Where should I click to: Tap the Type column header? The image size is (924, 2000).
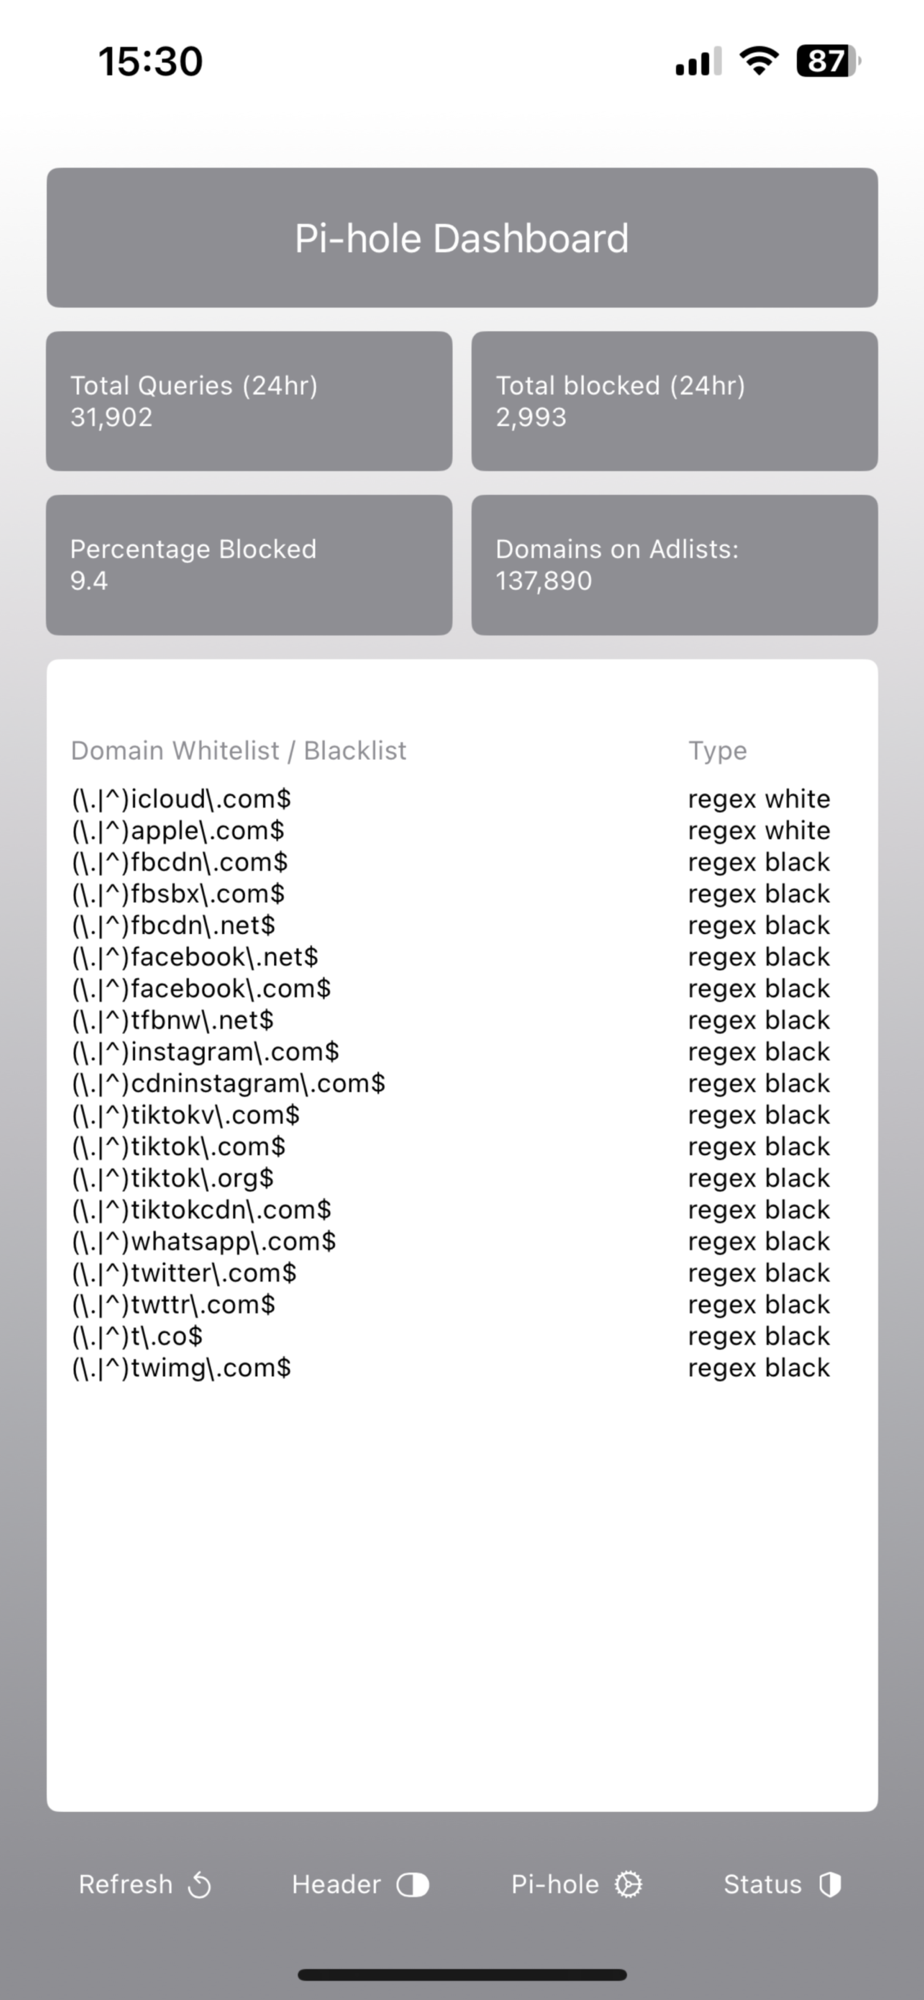point(717,751)
